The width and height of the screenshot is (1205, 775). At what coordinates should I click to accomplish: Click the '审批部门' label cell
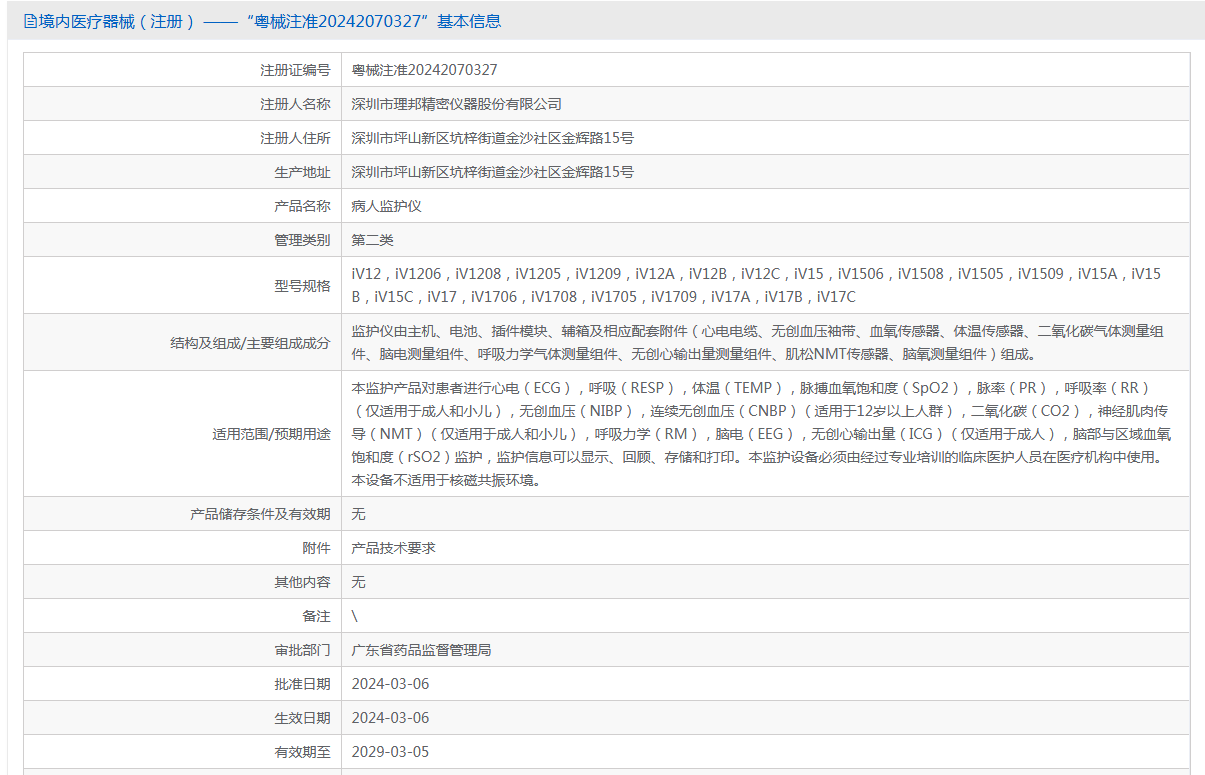[183, 650]
